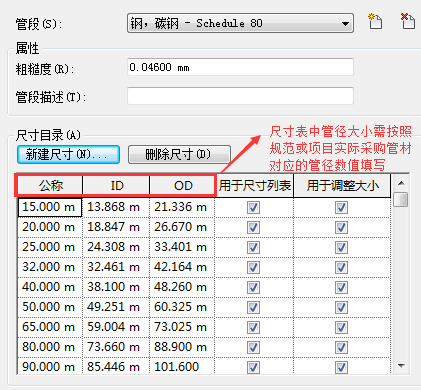Screen dimensions: 421x390
Task: Toggle 用于尺寸列表 checkbox for 50.000 row
Action: 253,307
